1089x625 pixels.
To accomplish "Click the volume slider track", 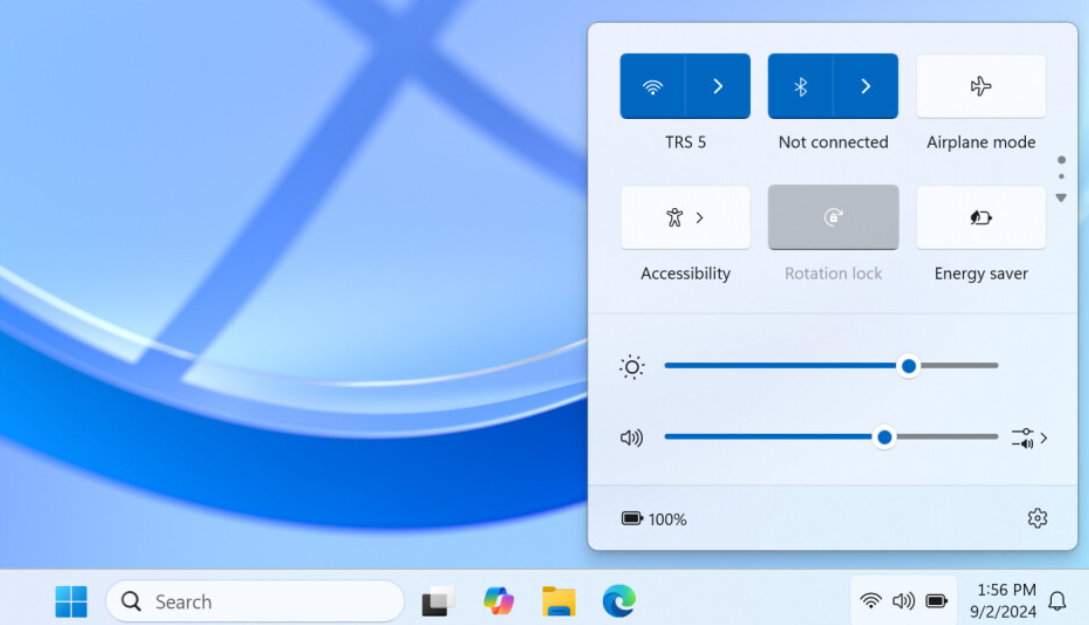I will [x=770, y=437].
